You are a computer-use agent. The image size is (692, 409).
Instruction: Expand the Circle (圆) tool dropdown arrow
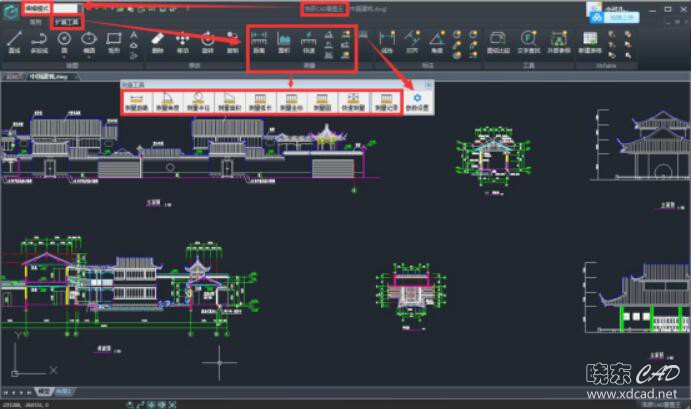(65, 55)
